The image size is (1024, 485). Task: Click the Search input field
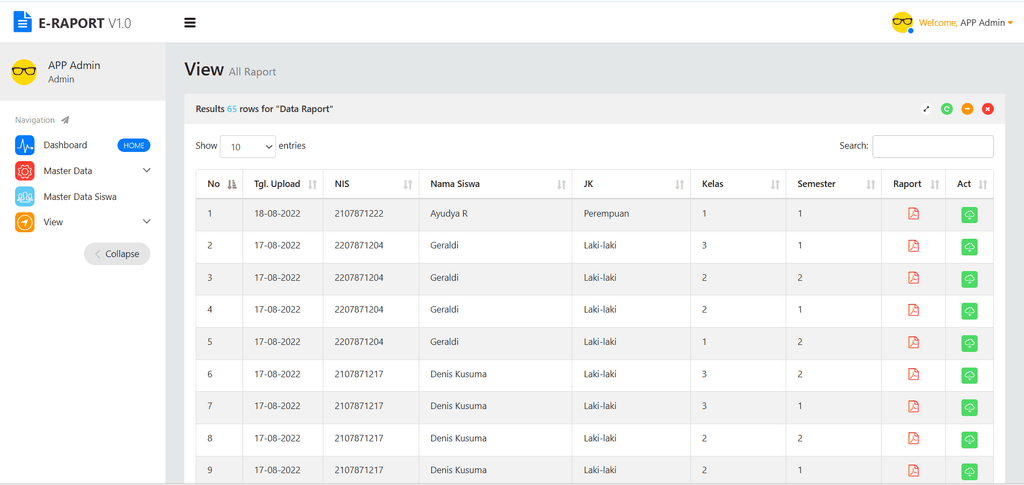[933, 146]
